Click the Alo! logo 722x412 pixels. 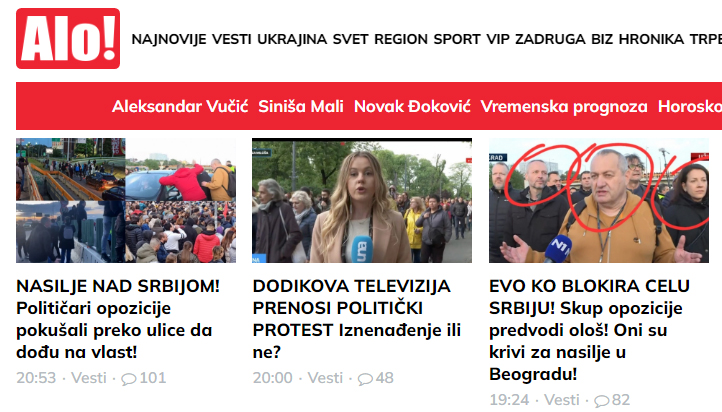(68, 39)
